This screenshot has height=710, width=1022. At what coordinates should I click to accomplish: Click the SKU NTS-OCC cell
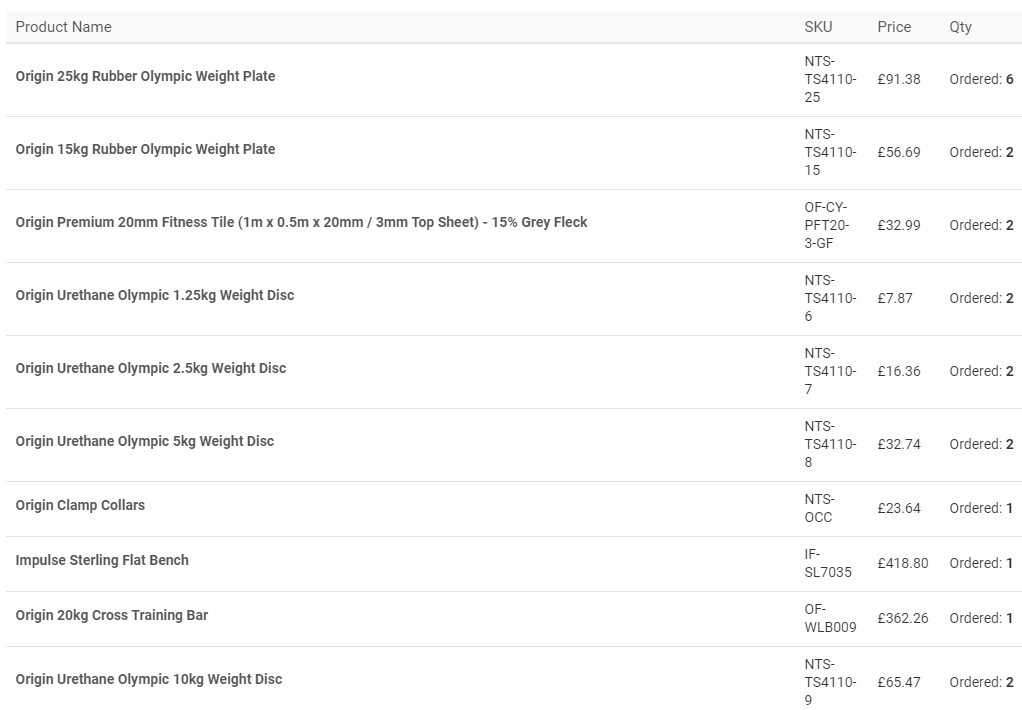coord(819,509)
